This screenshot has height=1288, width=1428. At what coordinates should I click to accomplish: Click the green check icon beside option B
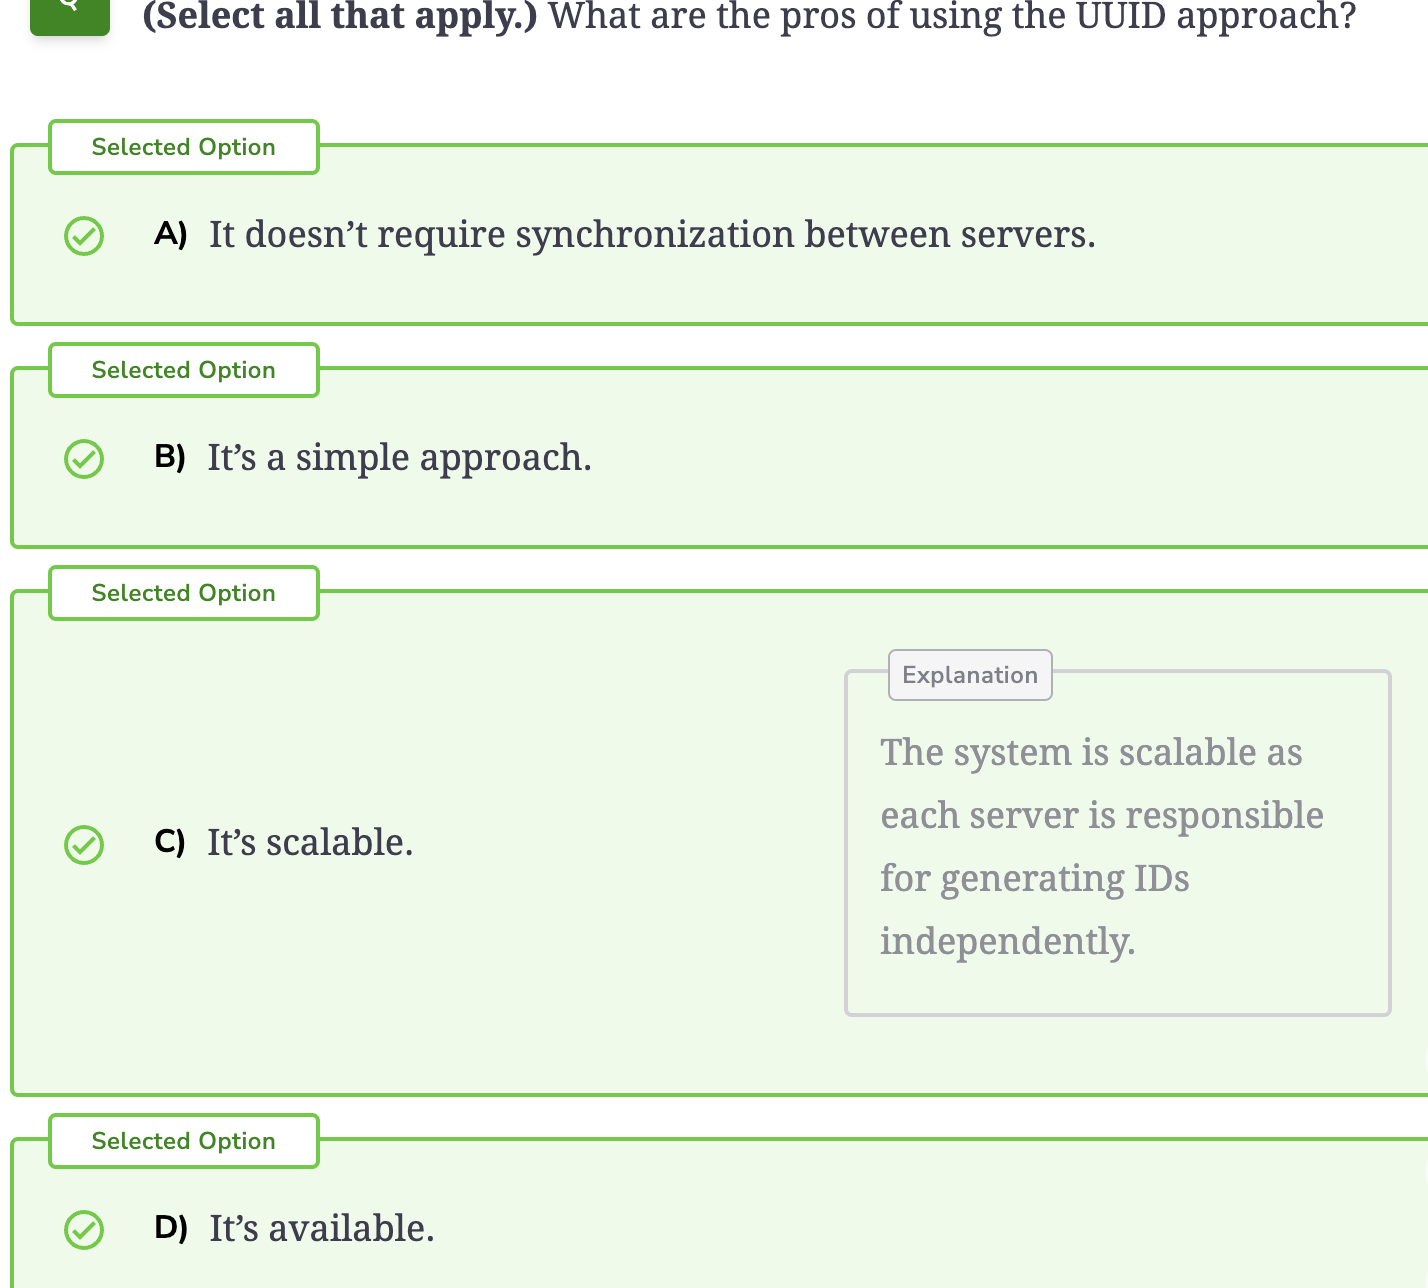click(84, 459)
